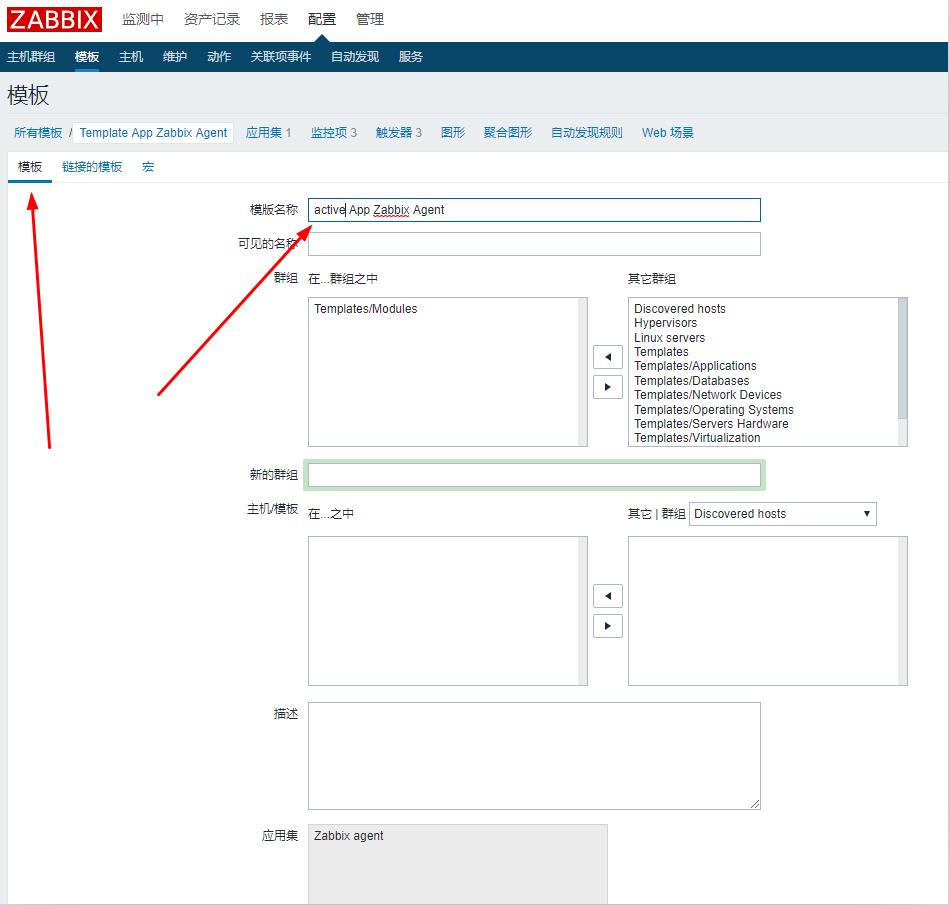Go to 模板 submenu in blue bar
This screenshot has height=905, width=950.
point(87,57)
